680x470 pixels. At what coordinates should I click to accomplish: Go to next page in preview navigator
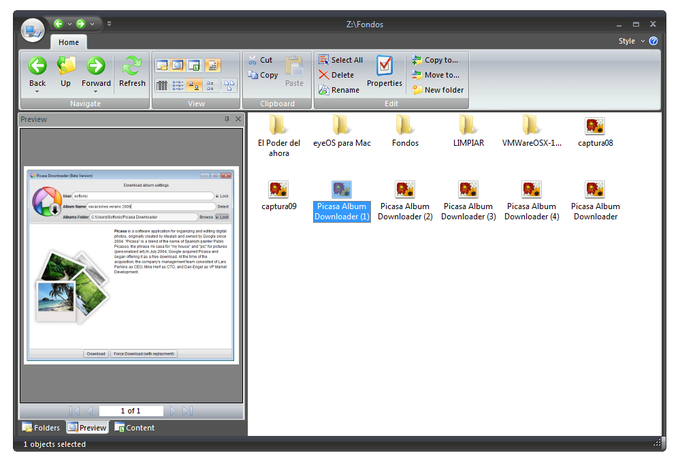pos(173,411)
